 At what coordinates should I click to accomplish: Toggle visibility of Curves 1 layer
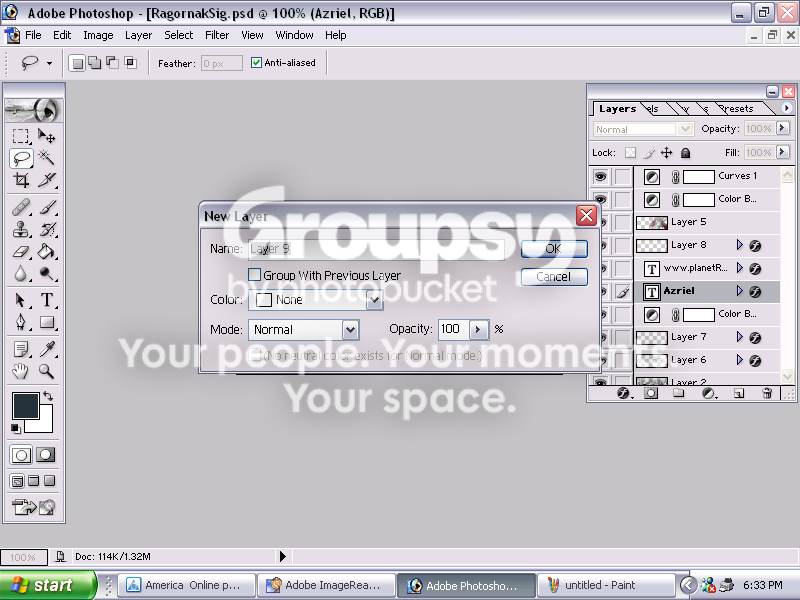[601, 177]
